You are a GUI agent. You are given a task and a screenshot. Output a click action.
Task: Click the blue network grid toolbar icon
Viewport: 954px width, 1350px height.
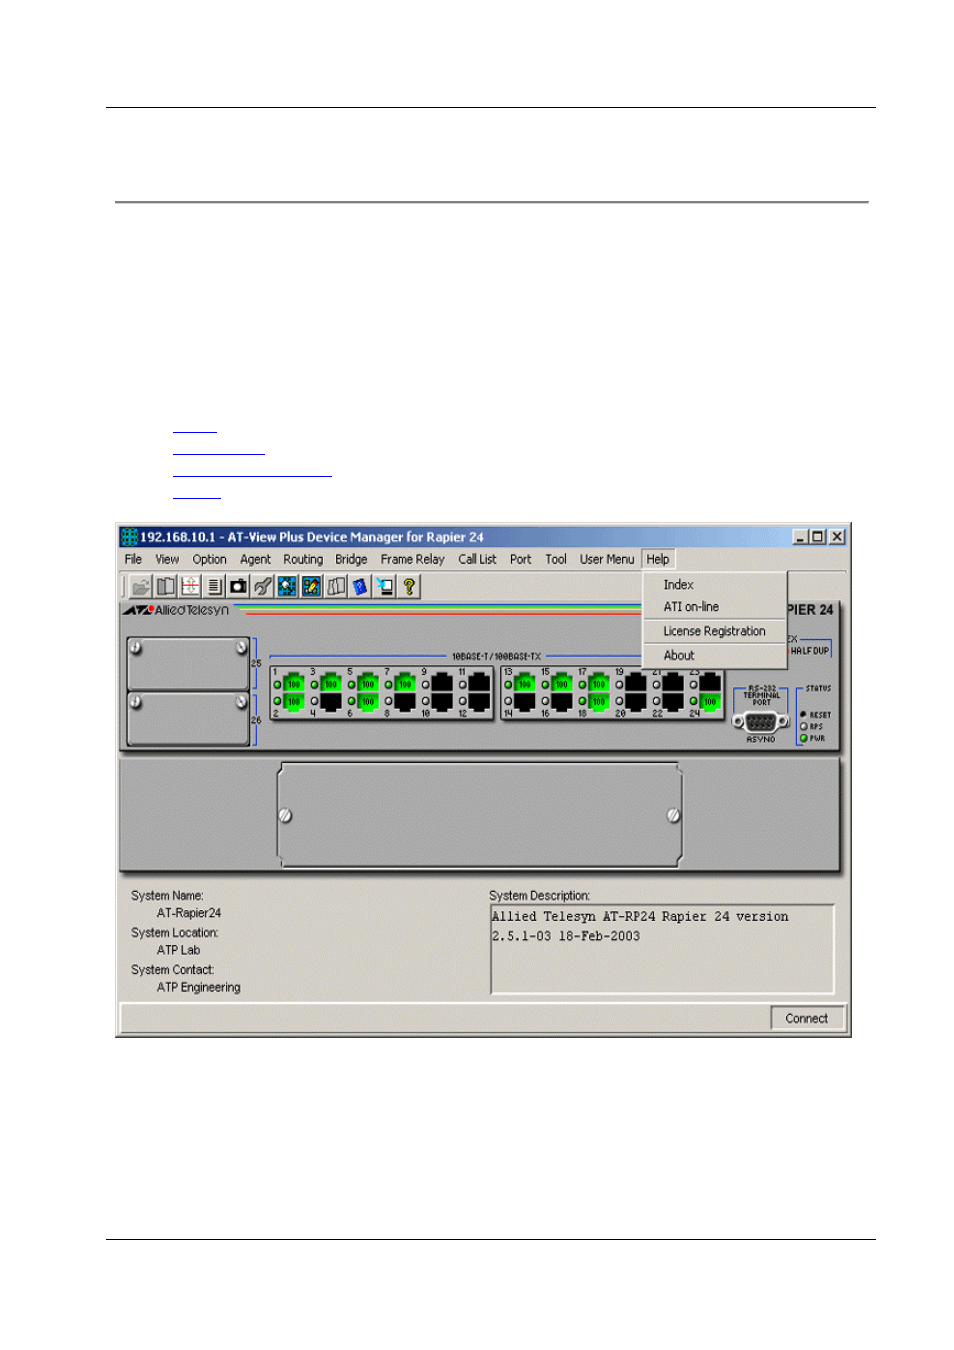(x=287, y=587)
